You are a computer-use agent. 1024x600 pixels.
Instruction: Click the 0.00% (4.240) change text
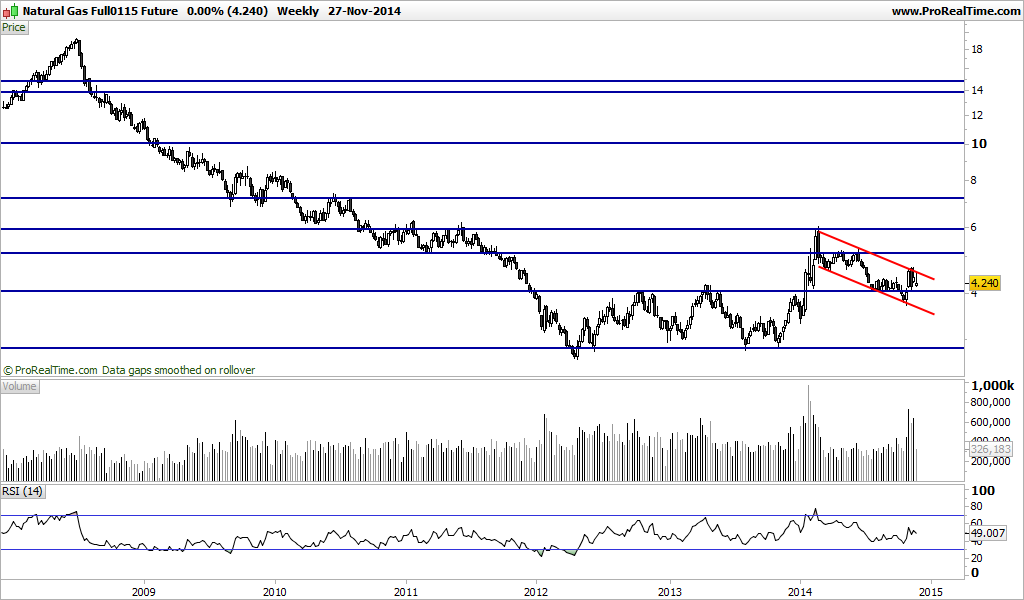pos(227,11)
